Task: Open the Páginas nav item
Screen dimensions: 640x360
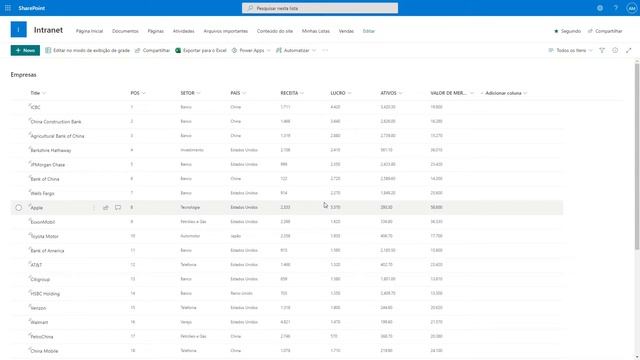Action: pos(156,31)
